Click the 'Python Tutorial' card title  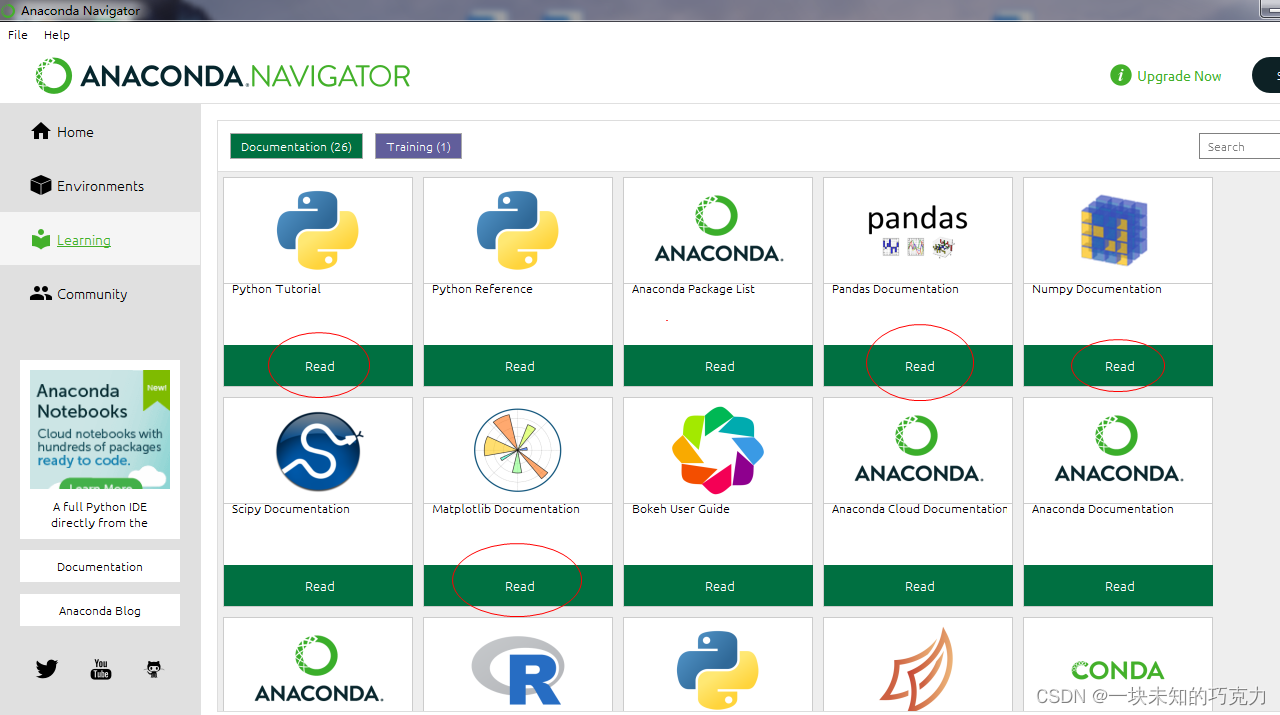pyautogui.click(x=276, y=289)
